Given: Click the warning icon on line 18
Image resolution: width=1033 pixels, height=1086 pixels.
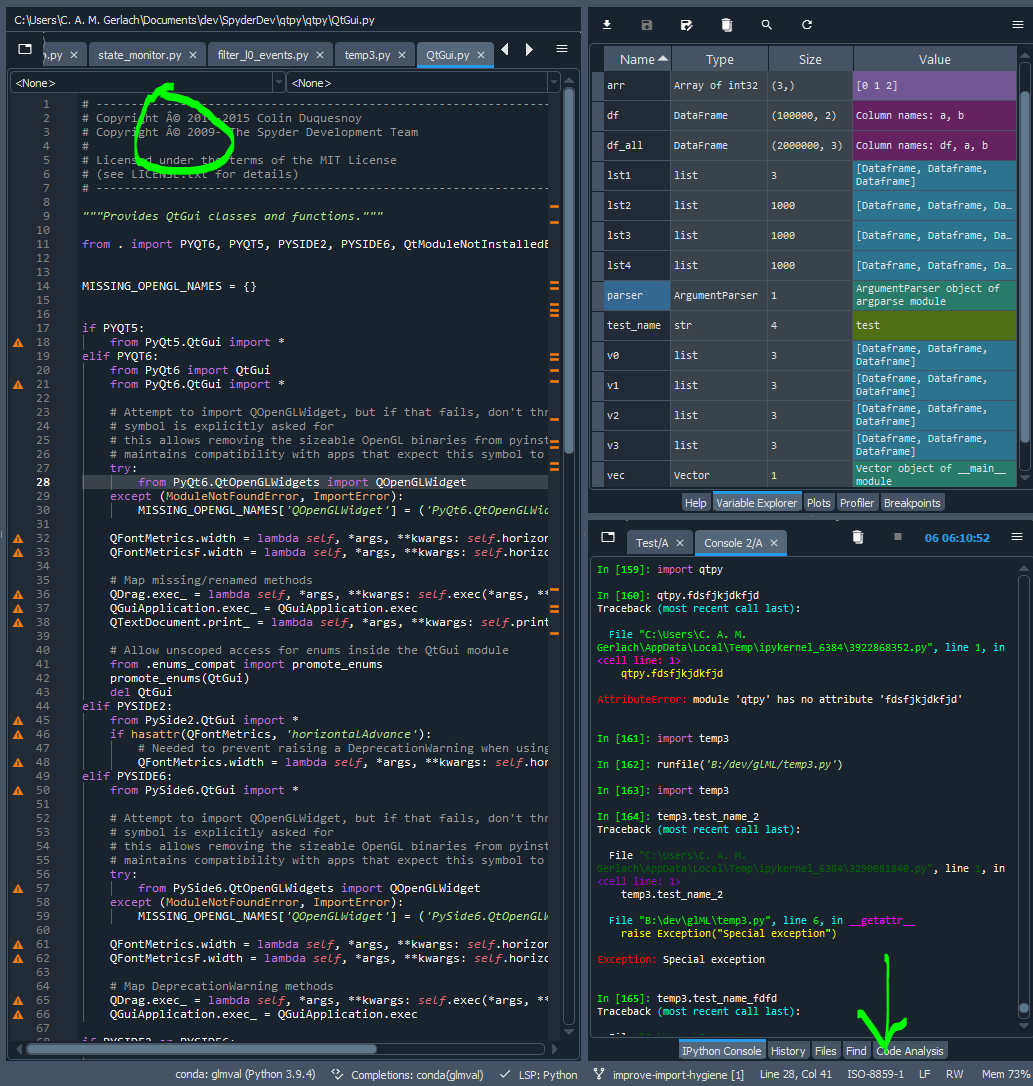Looking at the screenshot, I should coord(18,342).
